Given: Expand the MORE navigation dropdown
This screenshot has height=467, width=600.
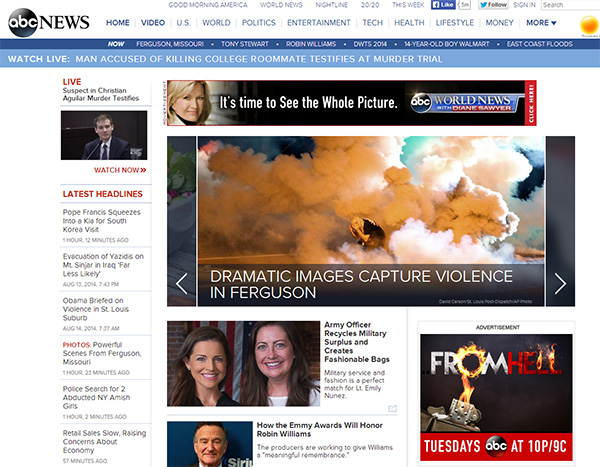Looking at the screenshot, I should point(541,22).
